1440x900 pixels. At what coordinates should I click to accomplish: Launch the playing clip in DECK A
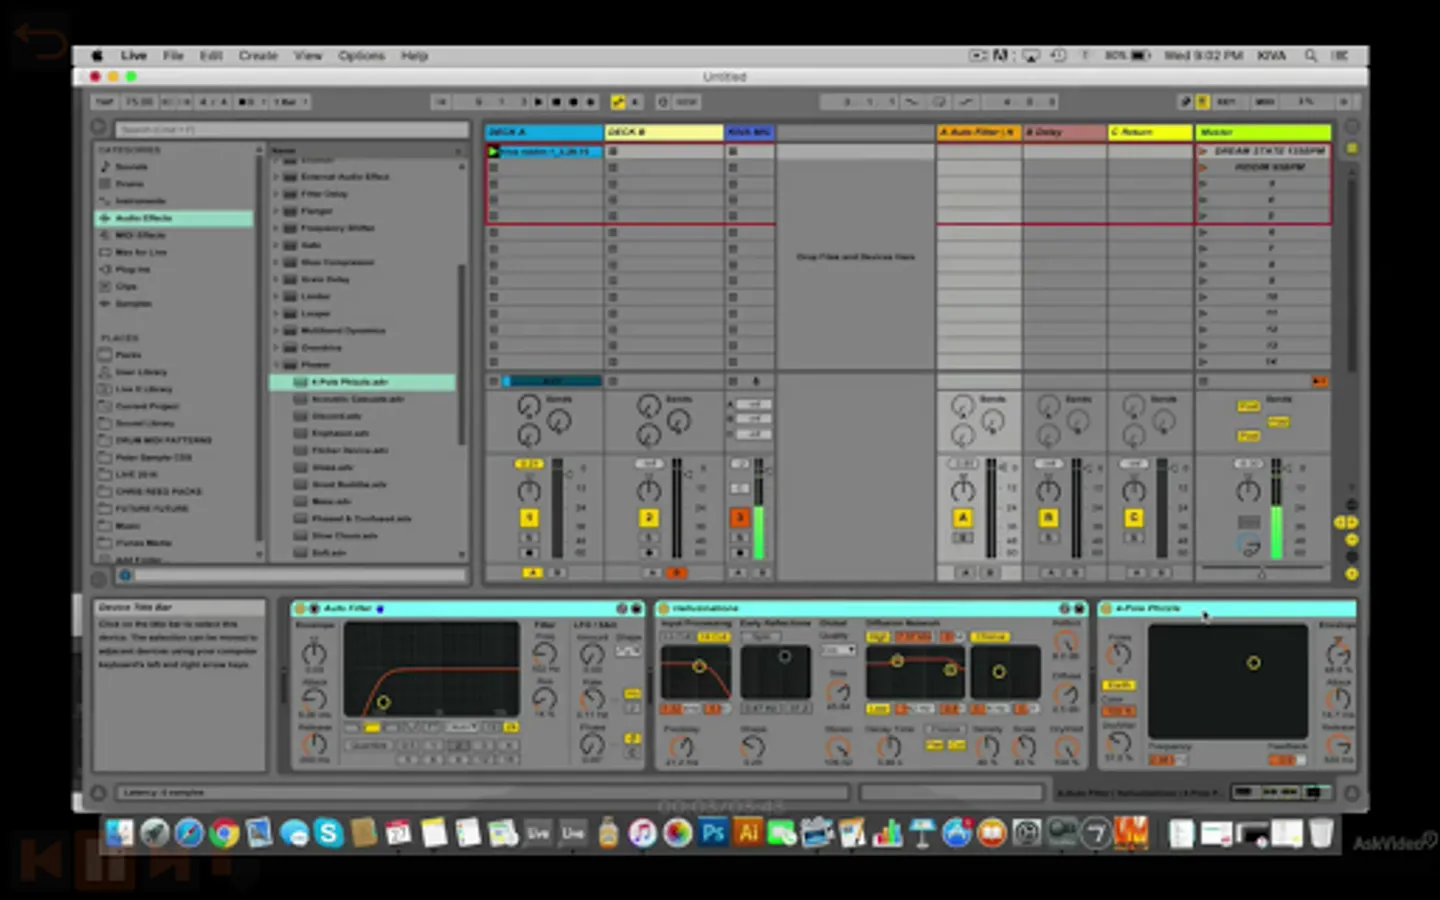pos(493,152)
